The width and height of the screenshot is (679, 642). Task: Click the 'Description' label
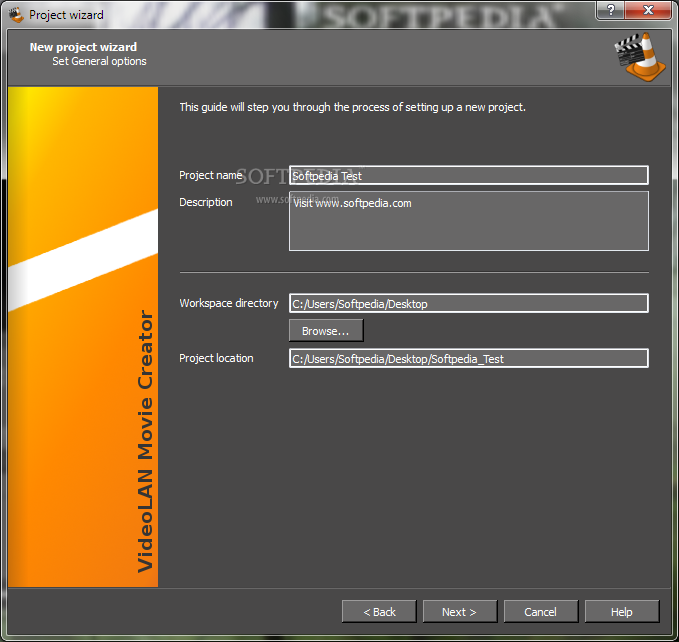[x=206, y=202]
